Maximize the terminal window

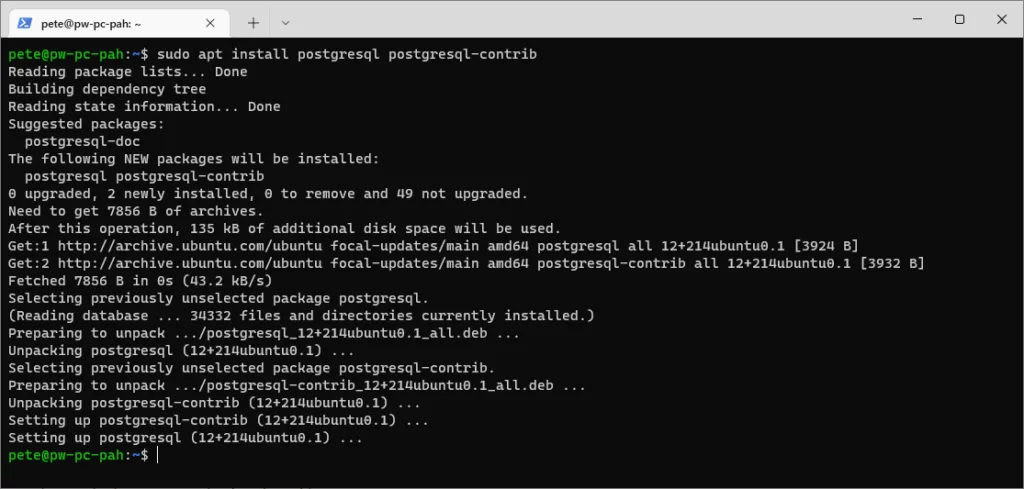point(959,20)
